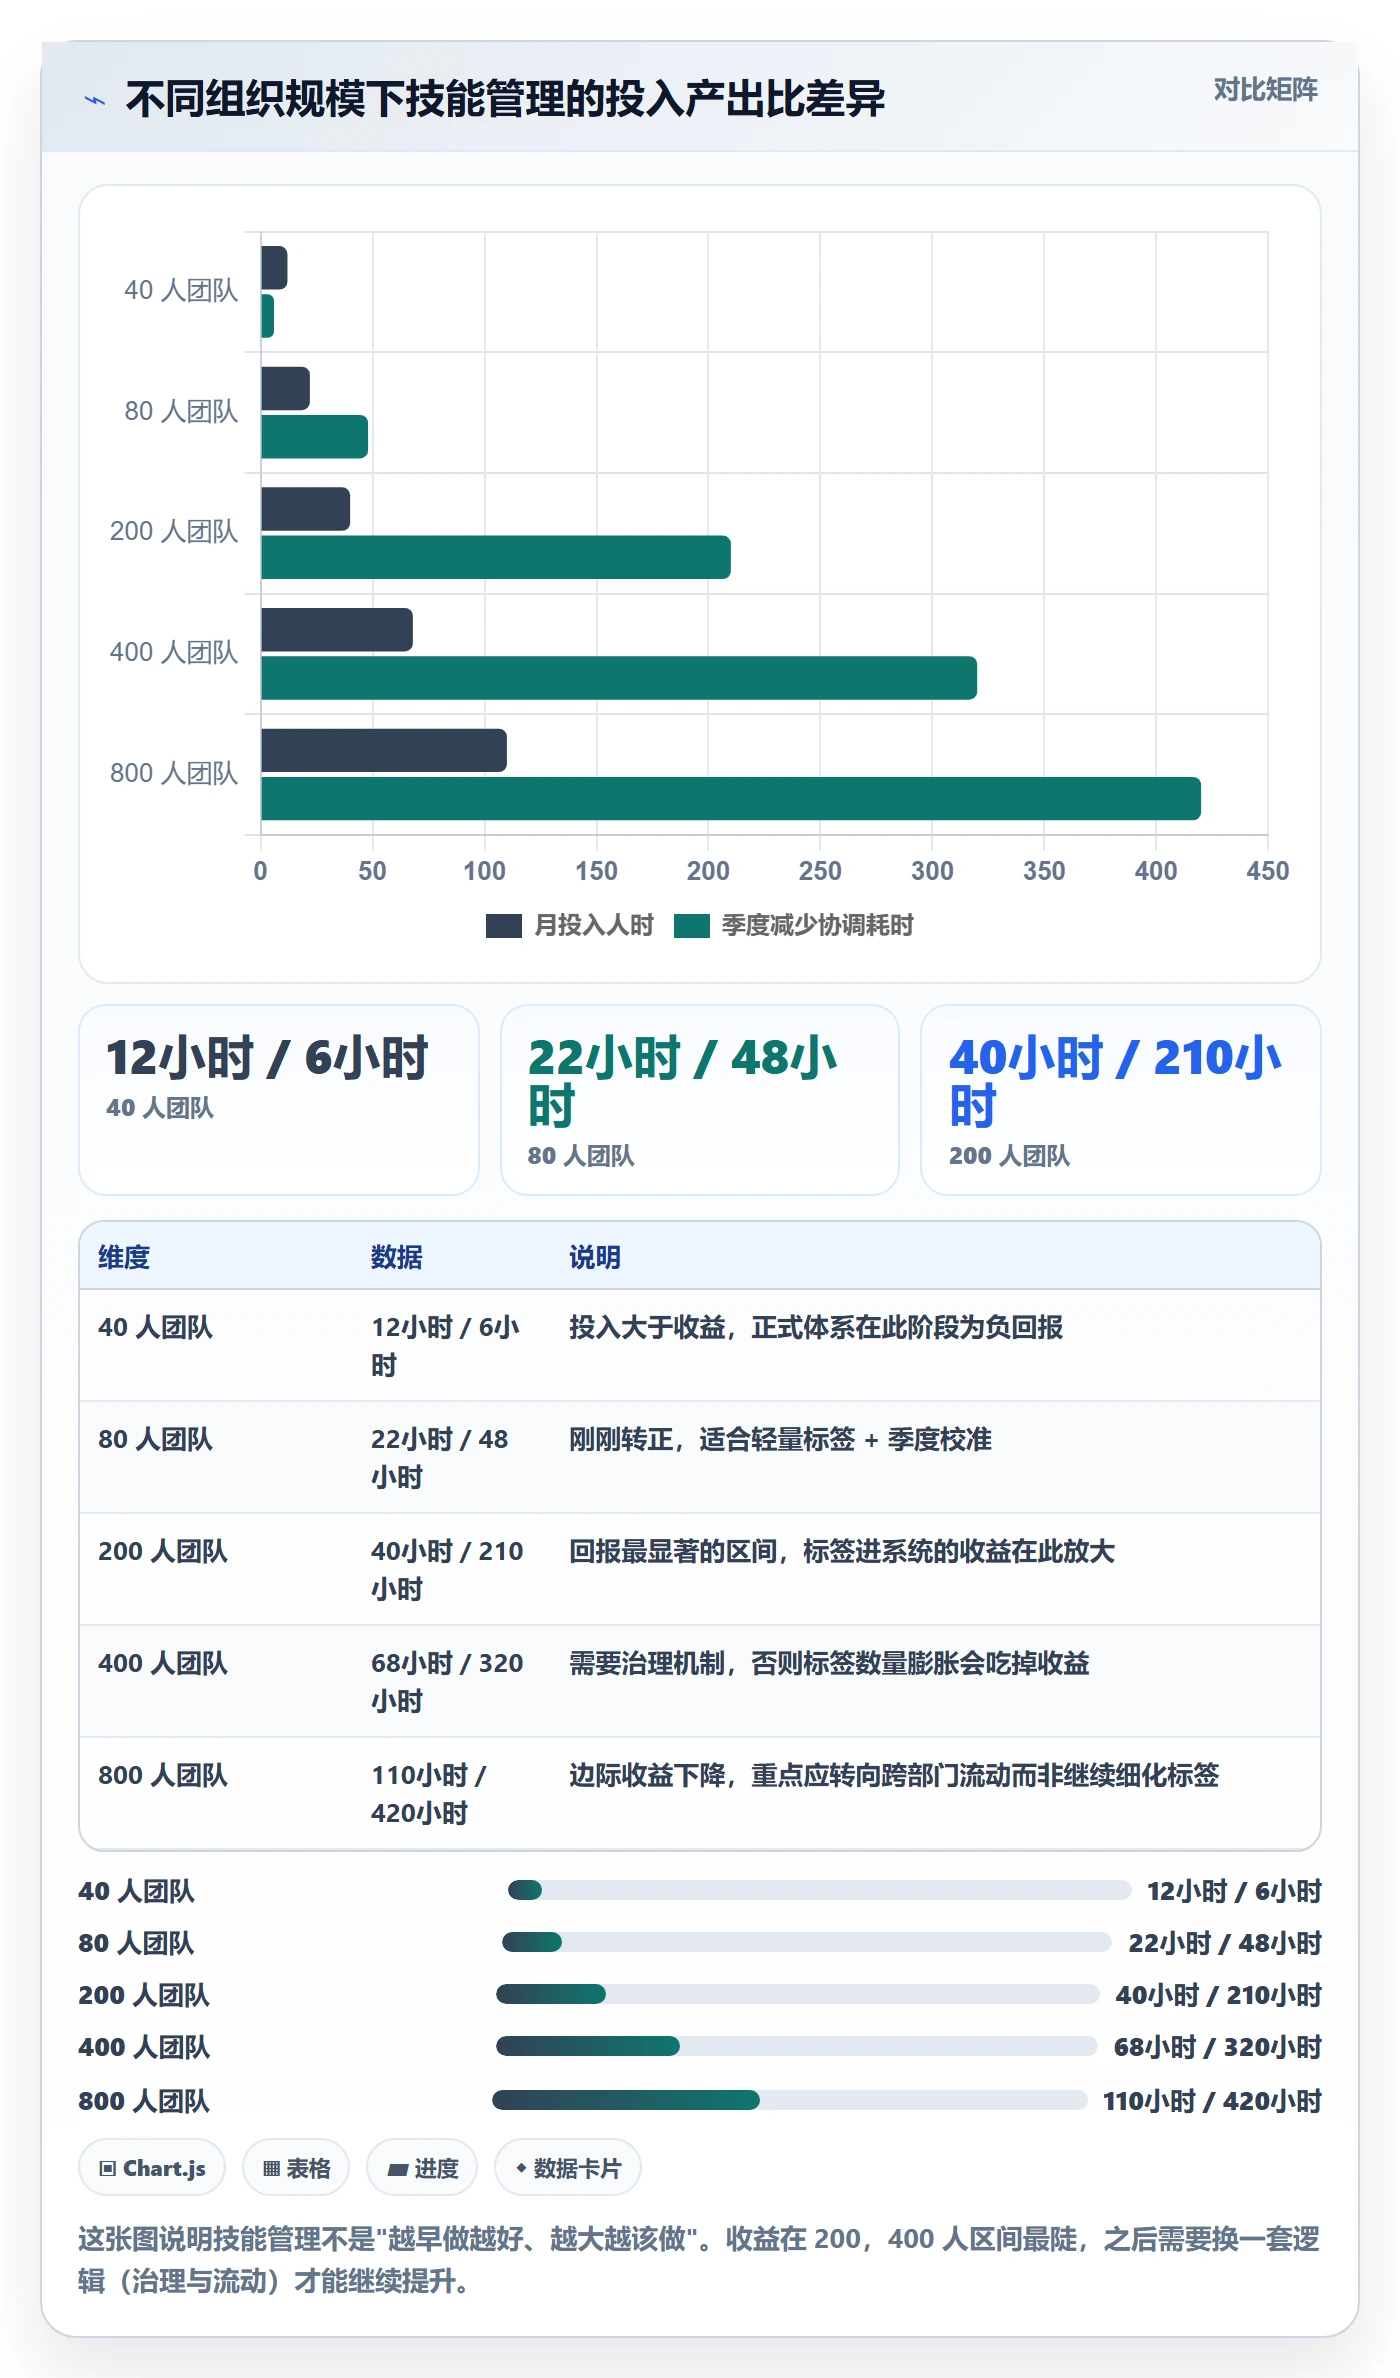Screen dimensions: 1400x2378
Task: Click the 800 人团队 dark chart bar
Action: click(x=384, y=750)
